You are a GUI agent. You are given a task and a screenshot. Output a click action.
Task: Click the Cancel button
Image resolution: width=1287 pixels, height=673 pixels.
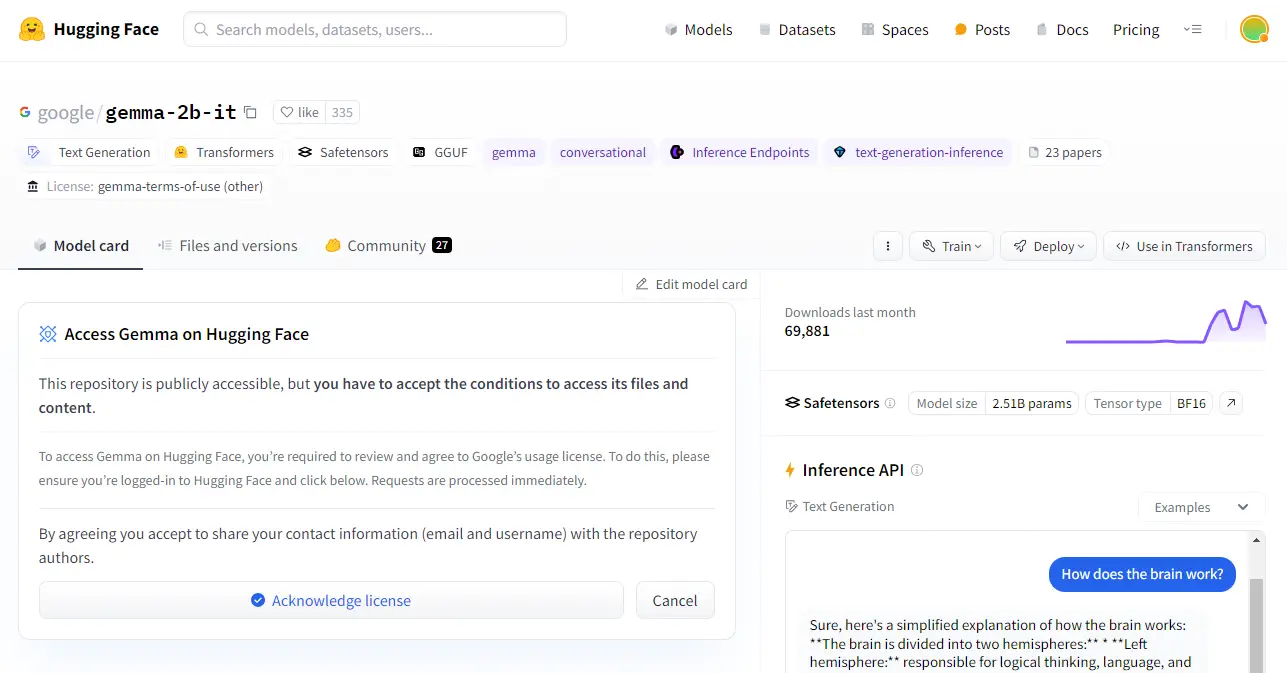pos(675,600)
